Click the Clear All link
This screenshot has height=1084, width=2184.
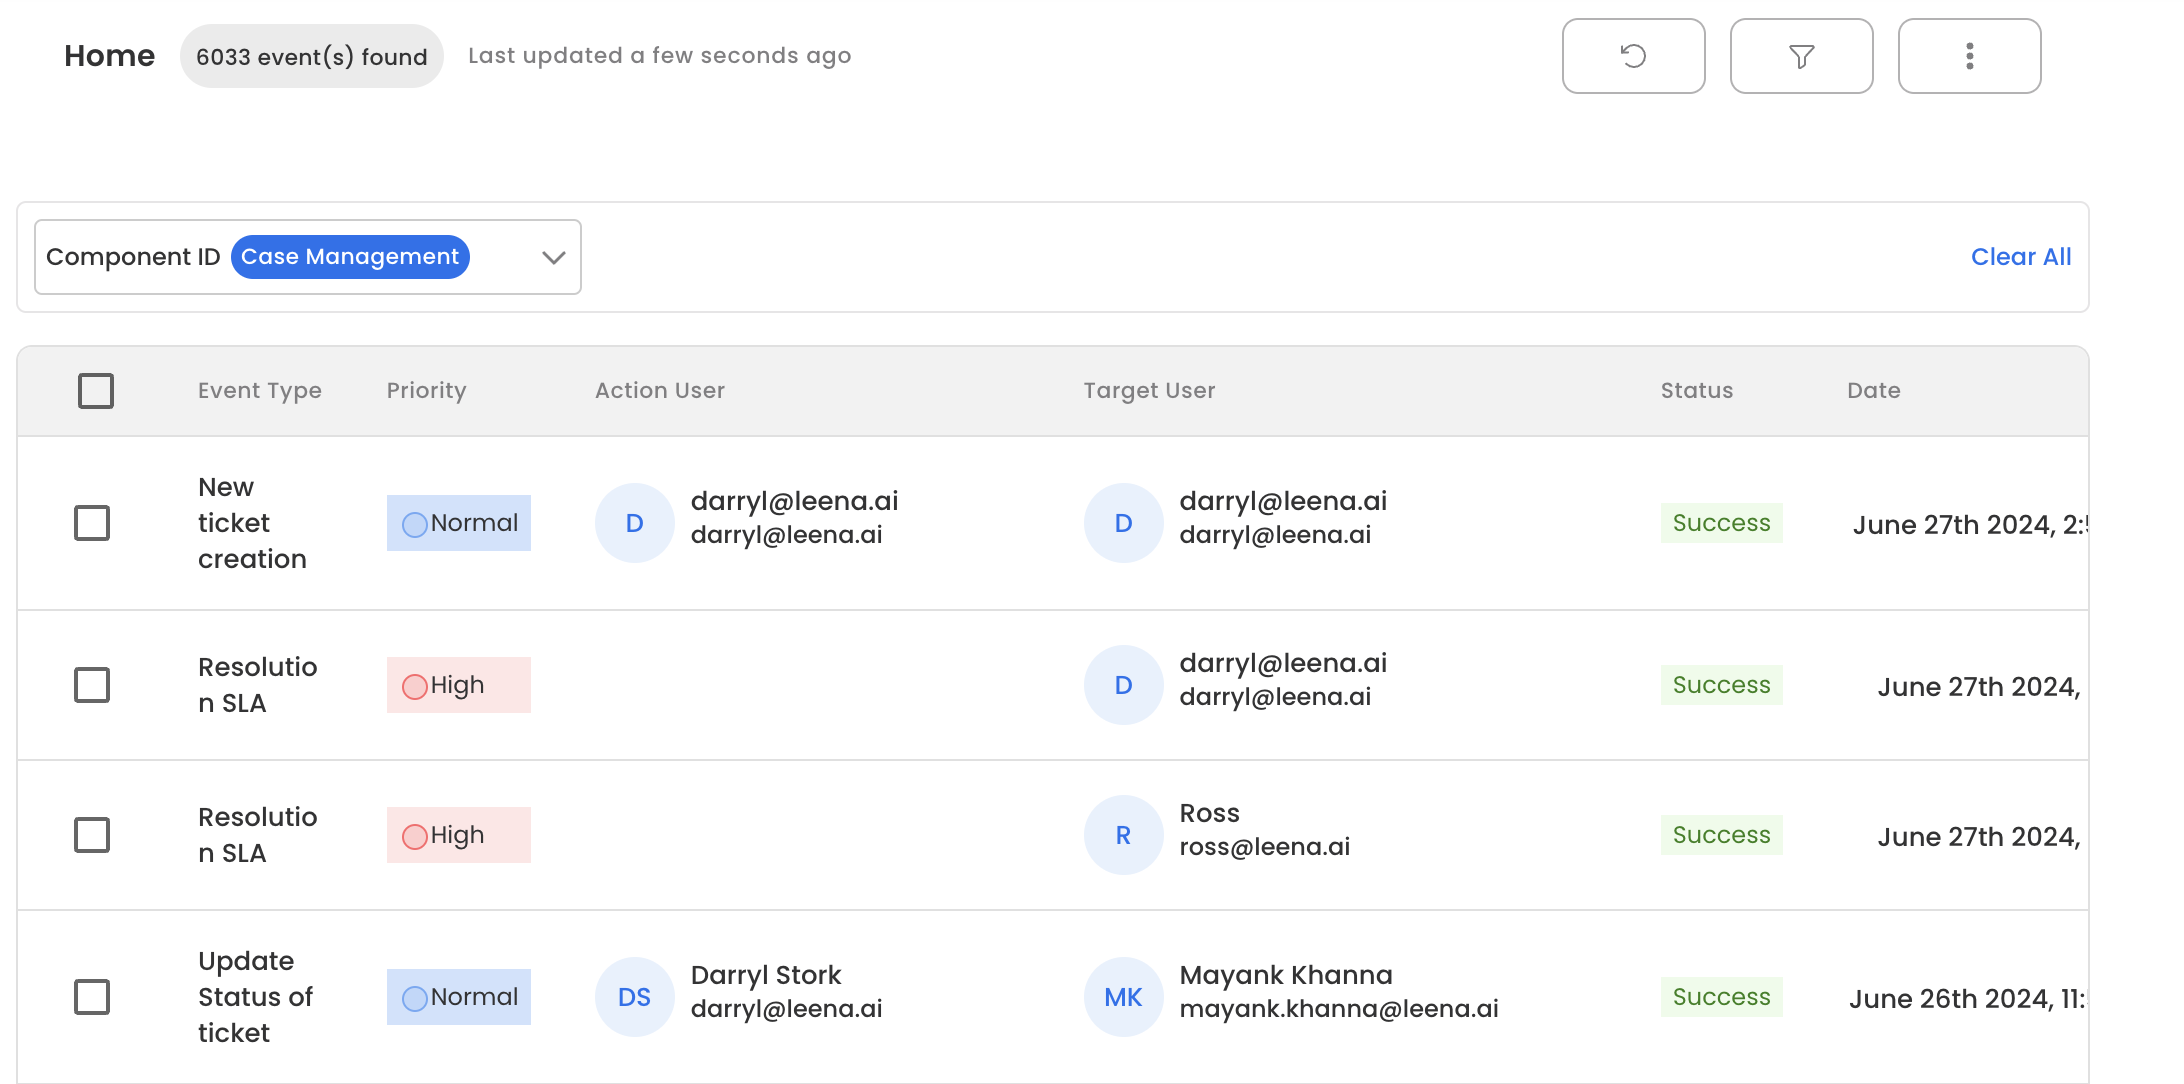[2020, 257]
